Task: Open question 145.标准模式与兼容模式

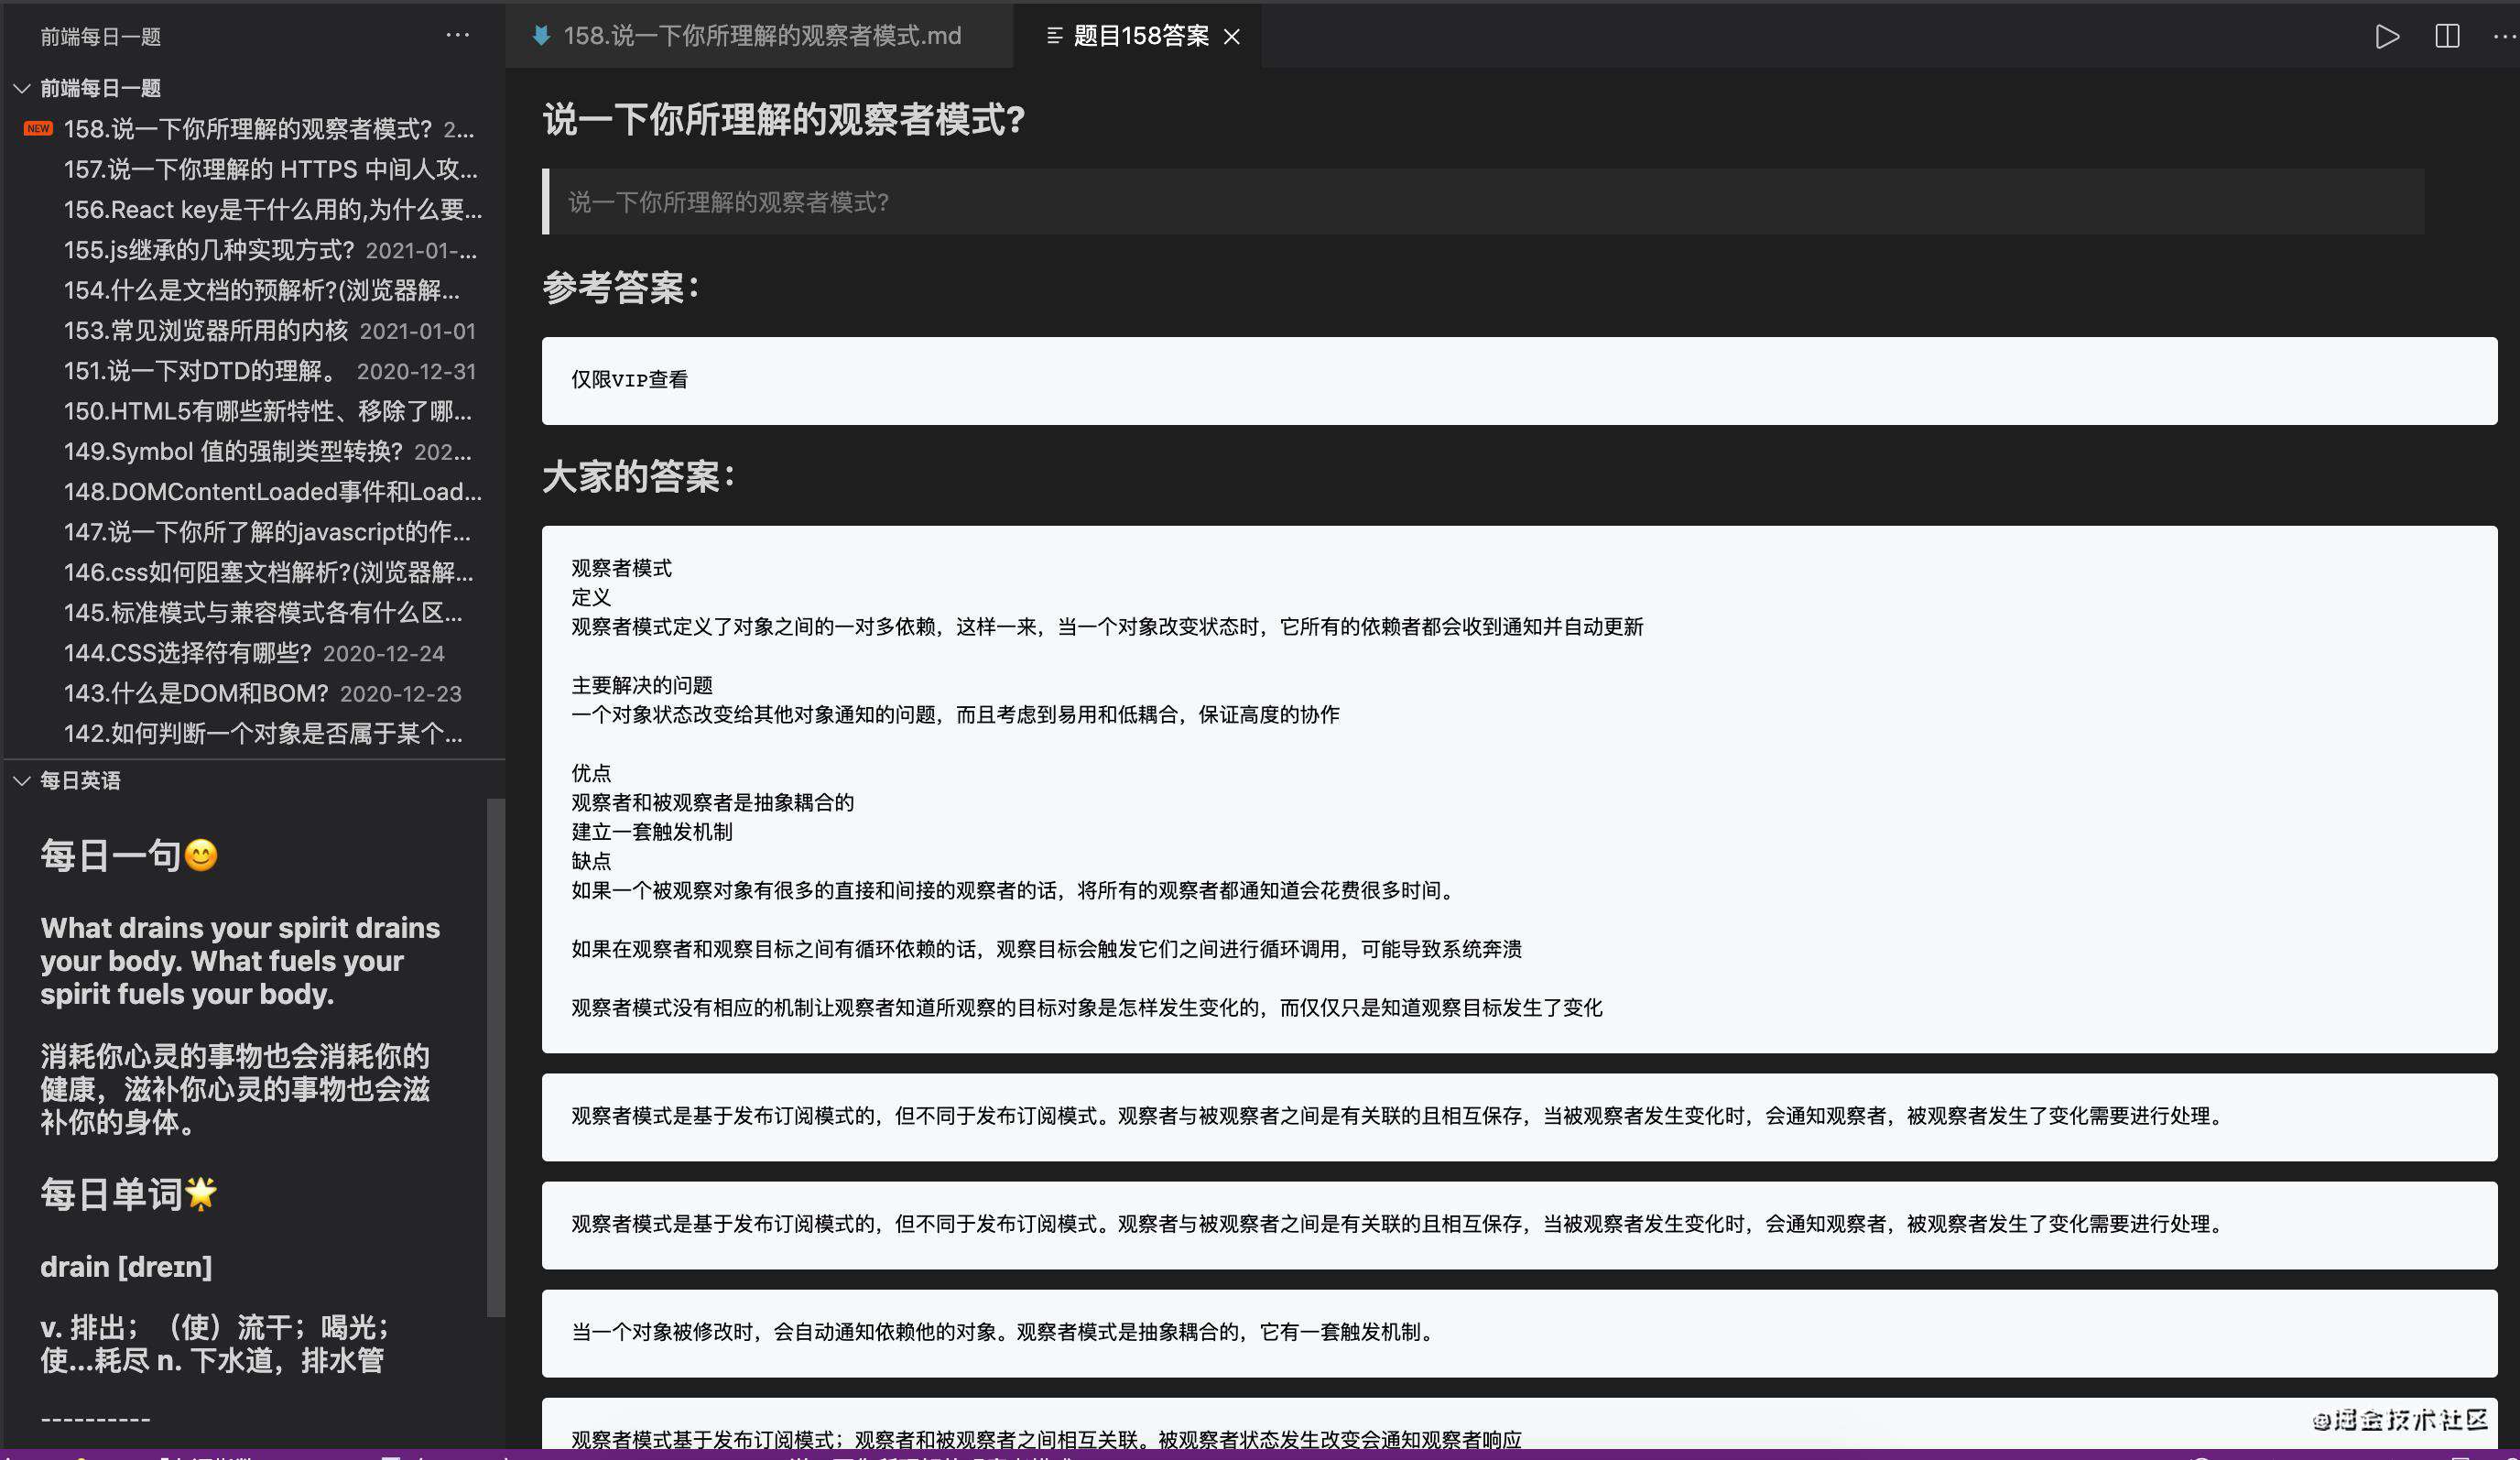Action: [x=252, y=612]
